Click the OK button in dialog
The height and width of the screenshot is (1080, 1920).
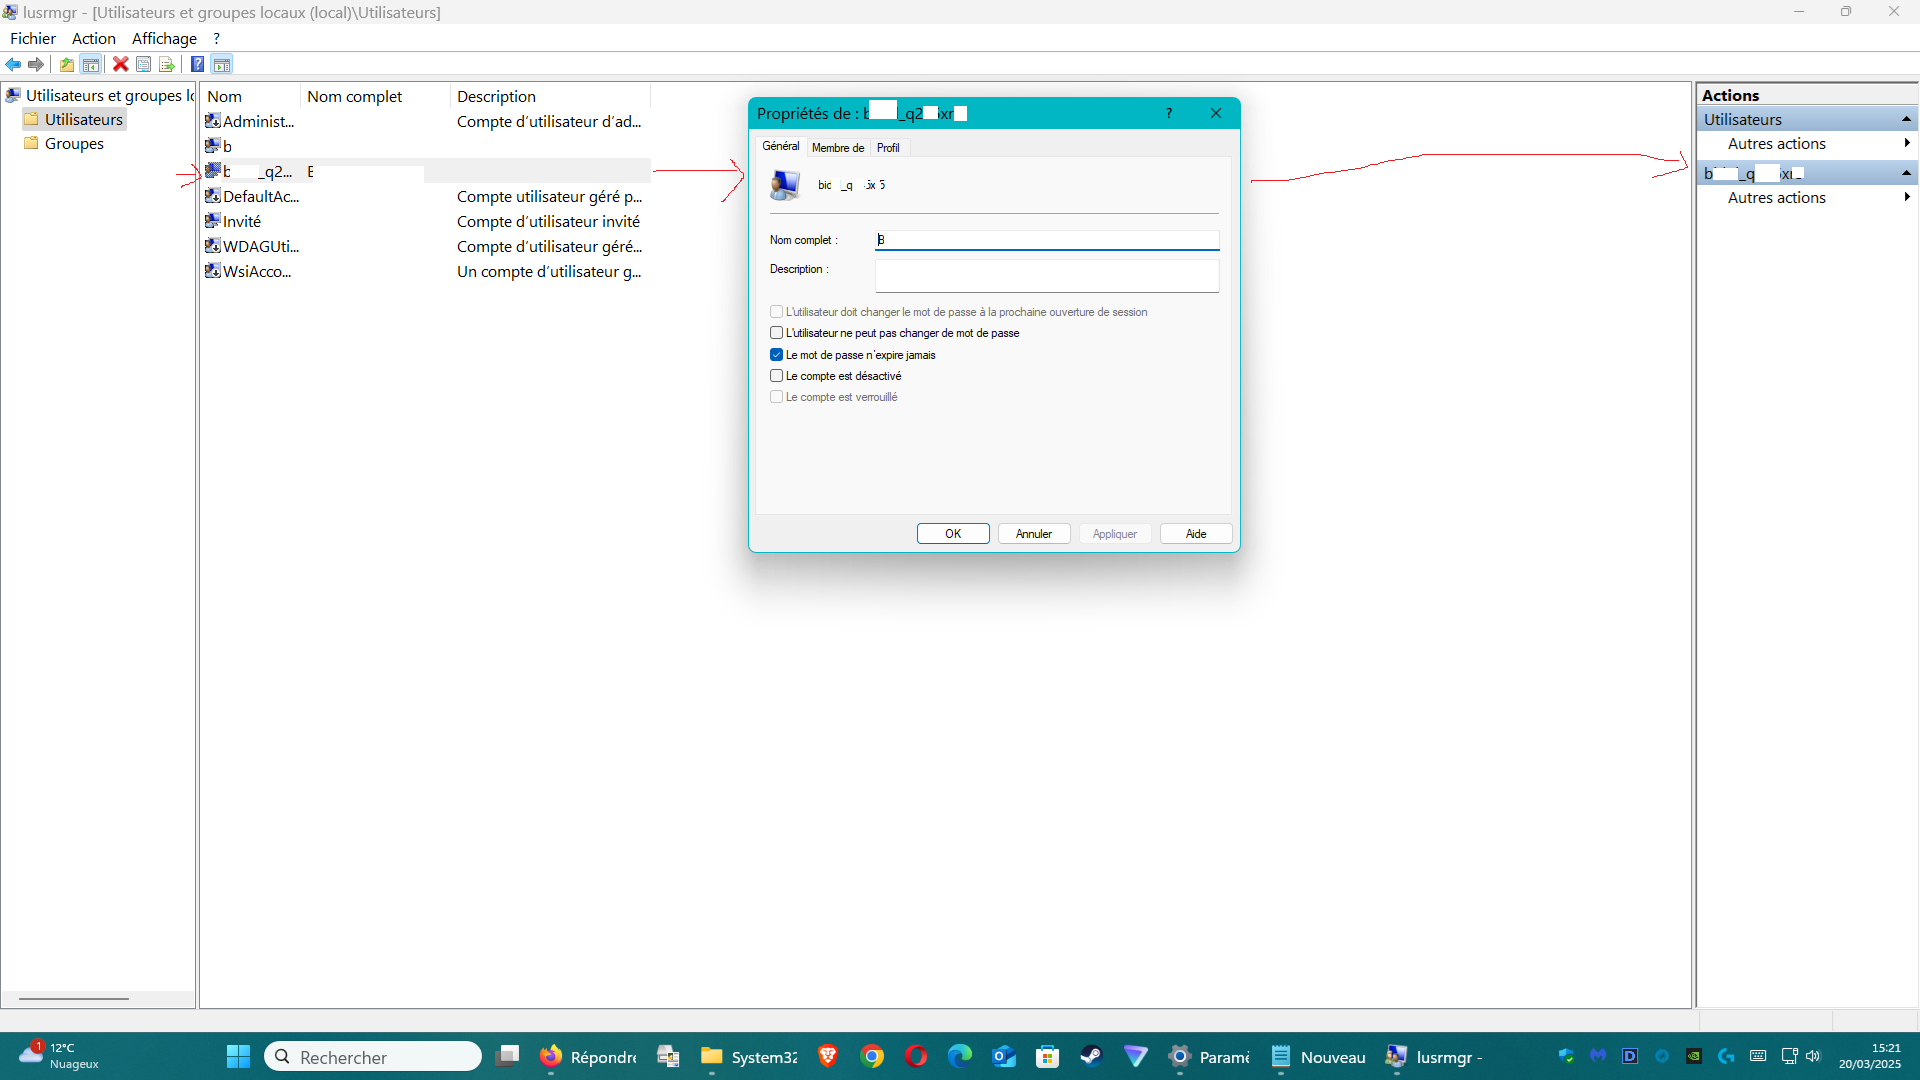[x=952, y=534]
